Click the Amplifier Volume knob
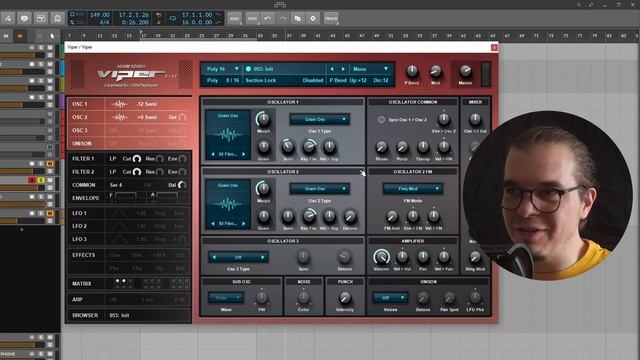Screen dimensions: 640x360 click(381, 257)
